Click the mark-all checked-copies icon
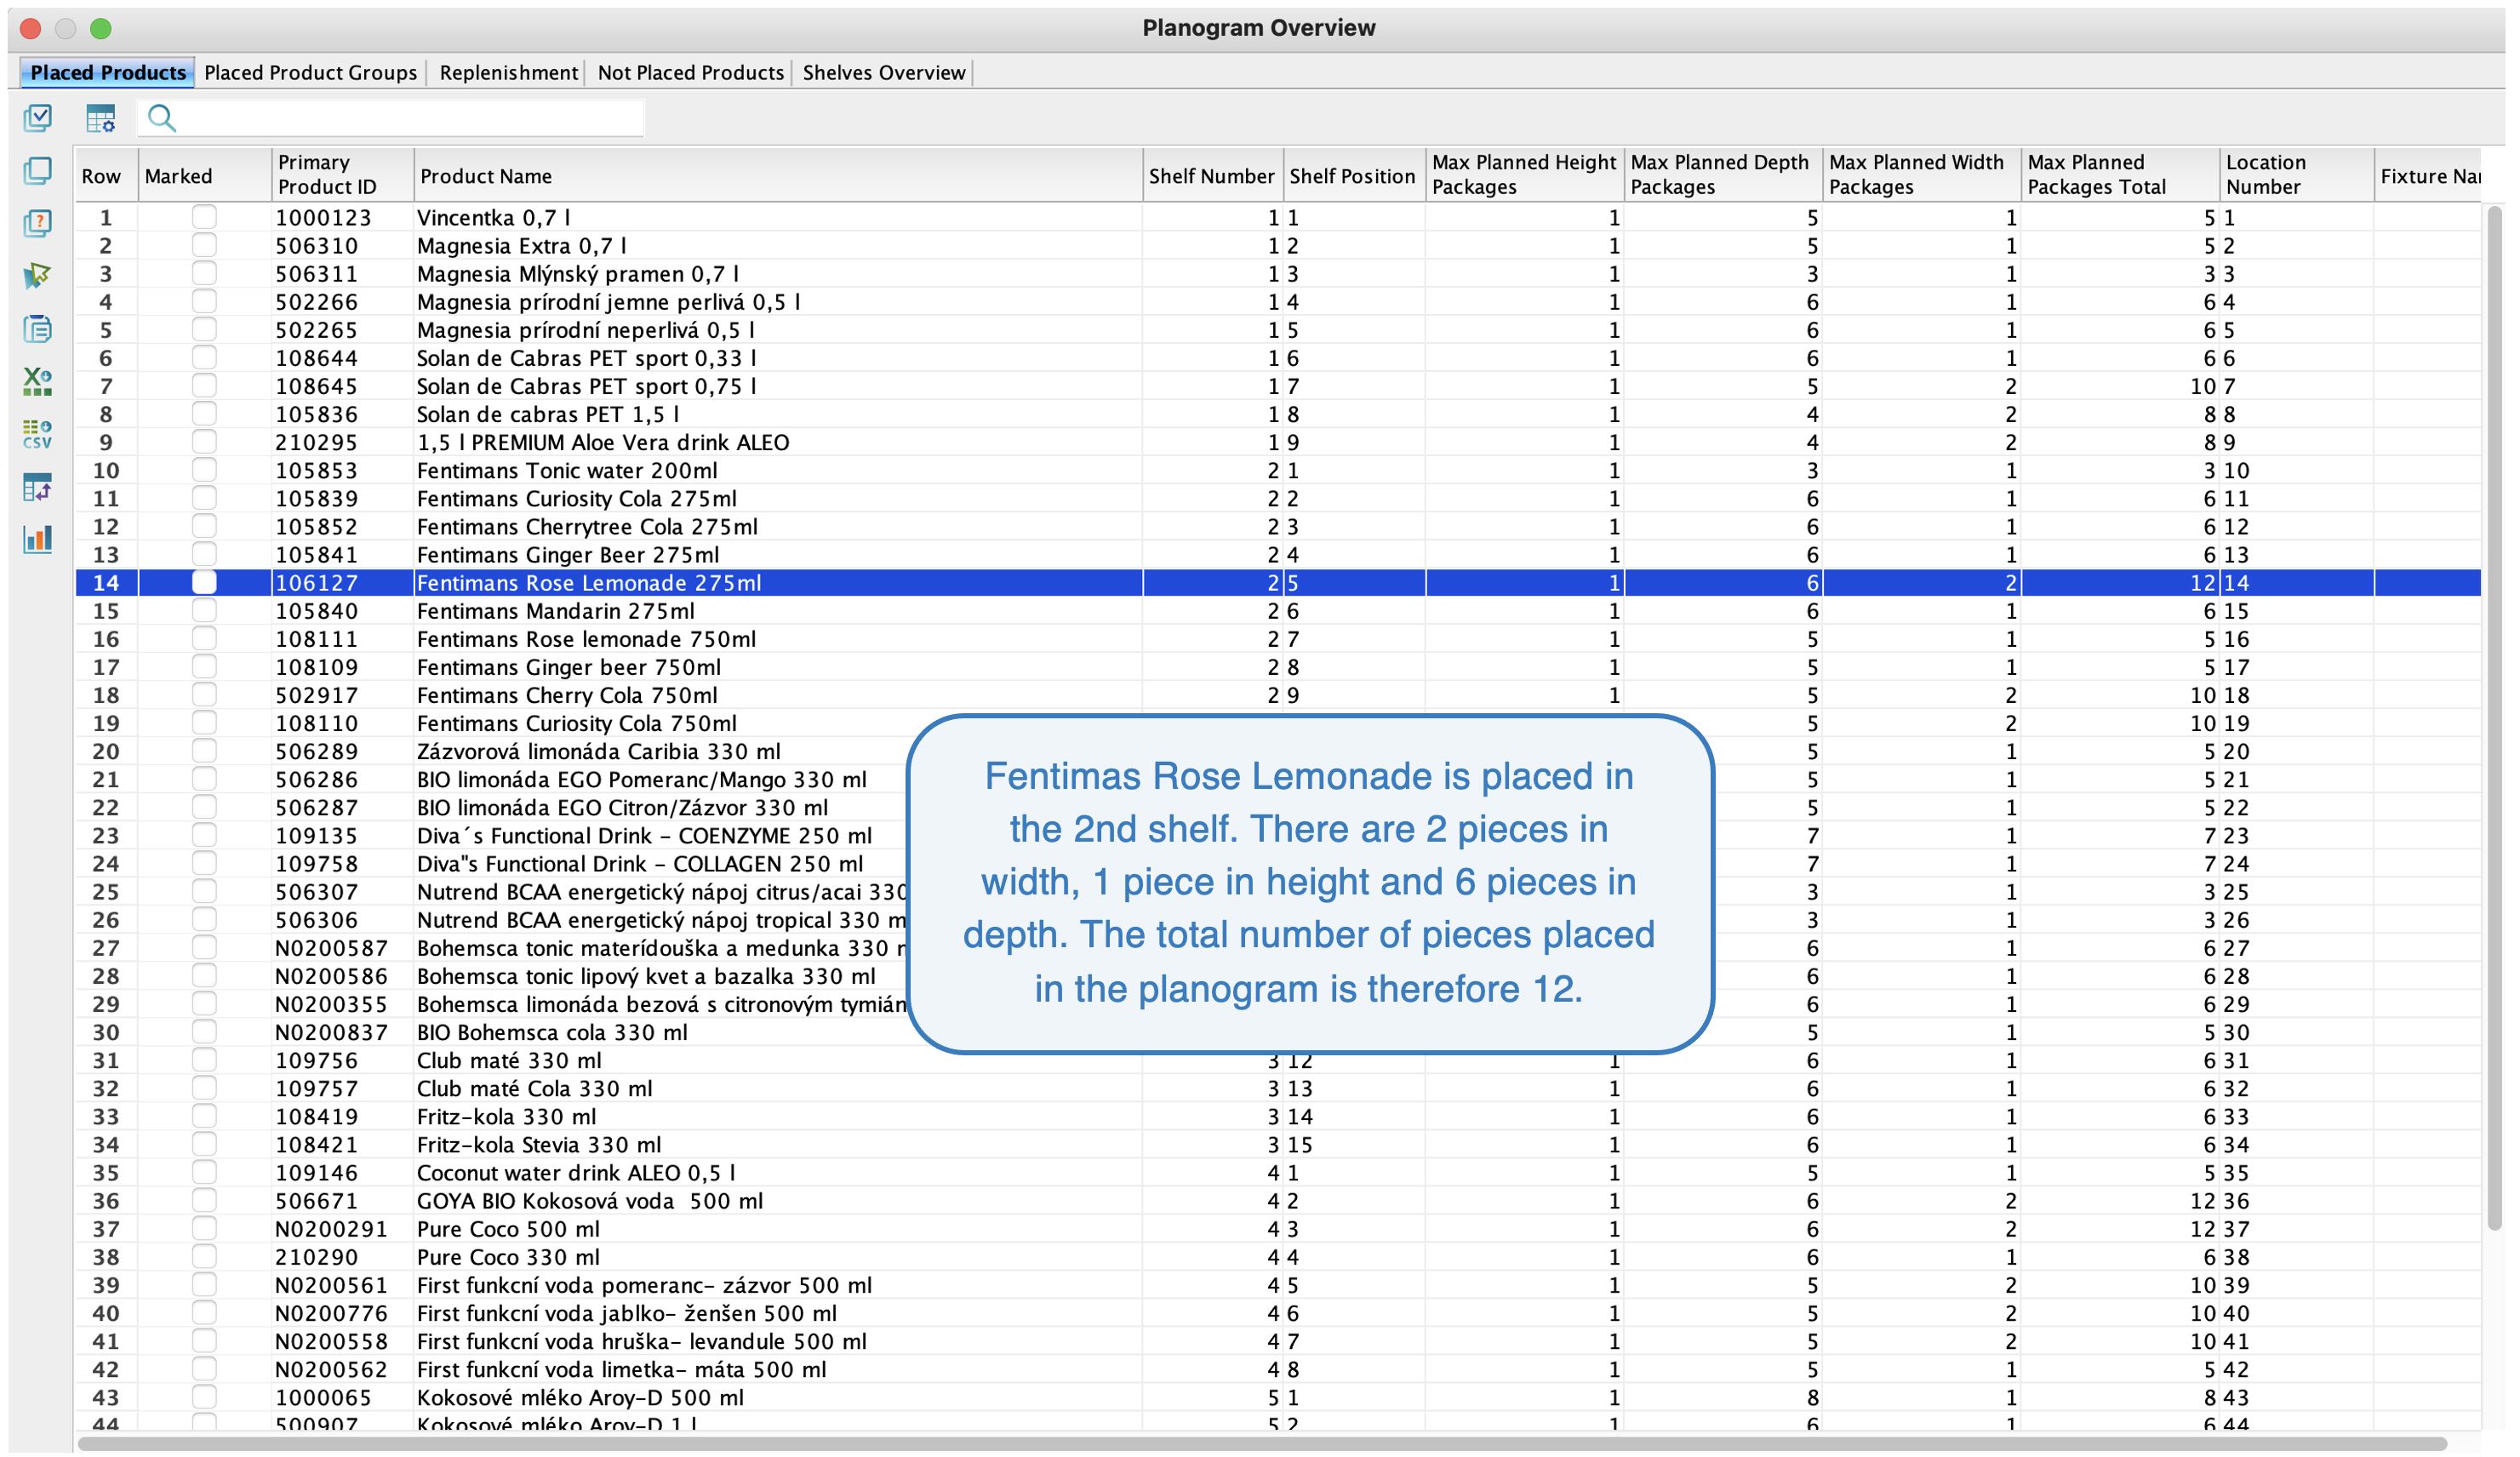Viewport: 2520px width, 1457px height. click(38, 118)
